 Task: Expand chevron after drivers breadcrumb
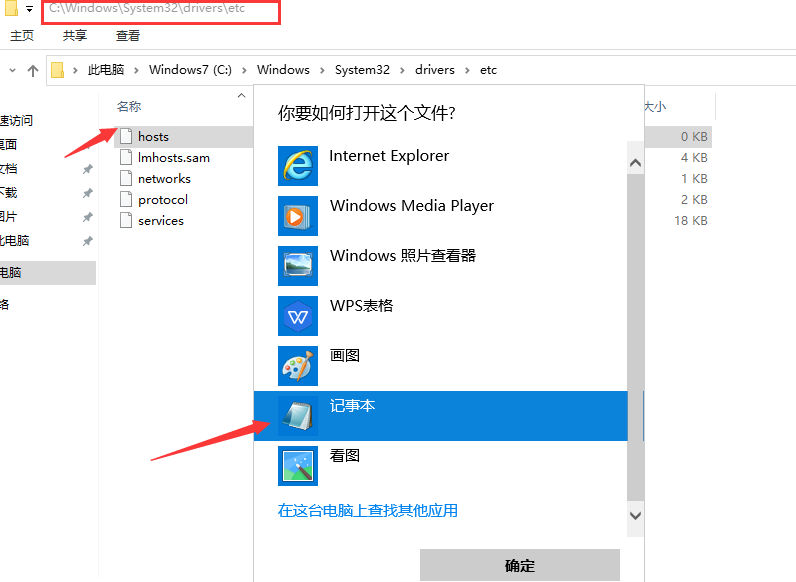point(467,70)
